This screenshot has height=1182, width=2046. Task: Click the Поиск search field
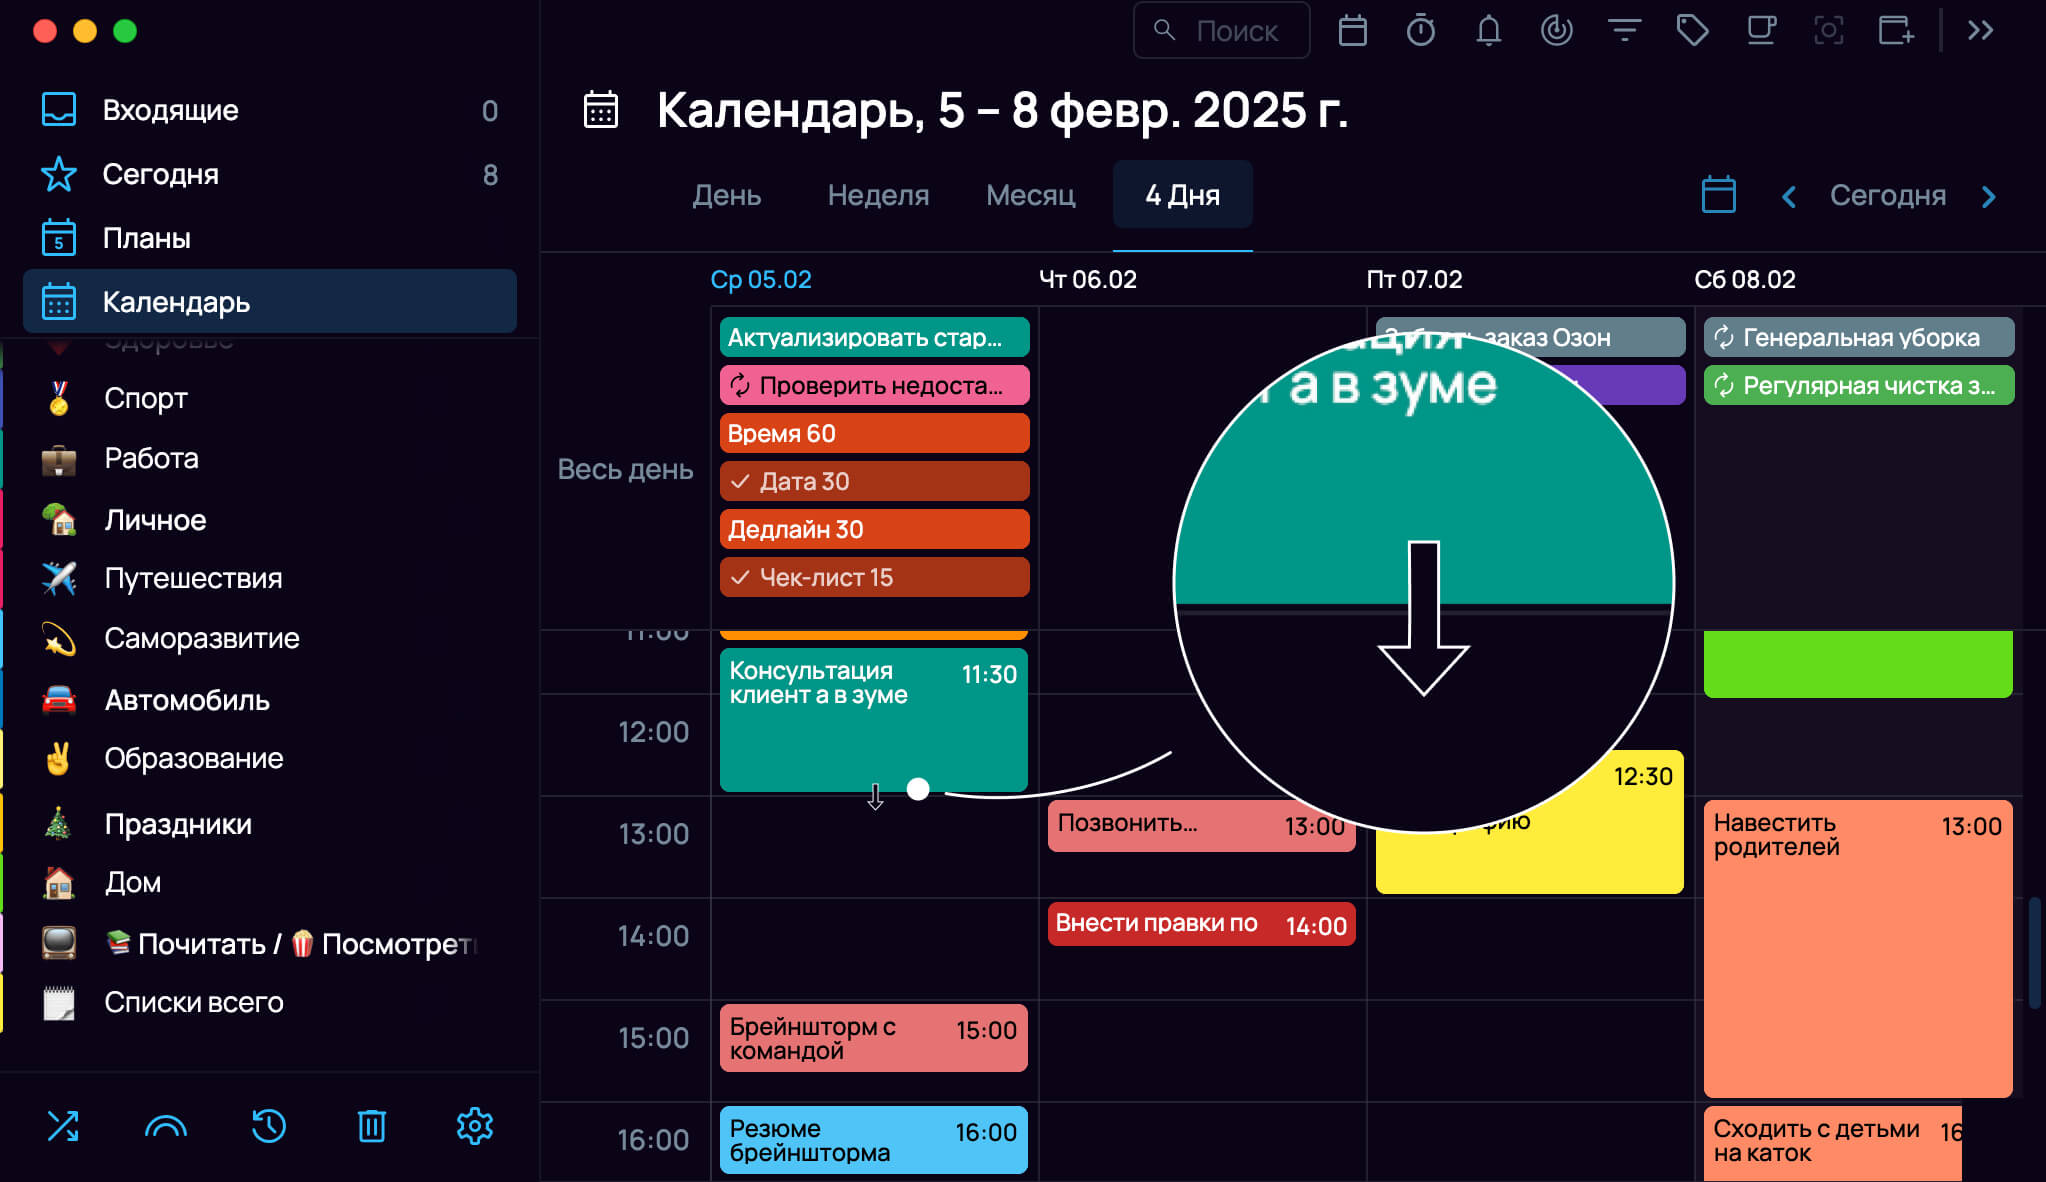pyautogui.click(x=1221, y=31)
